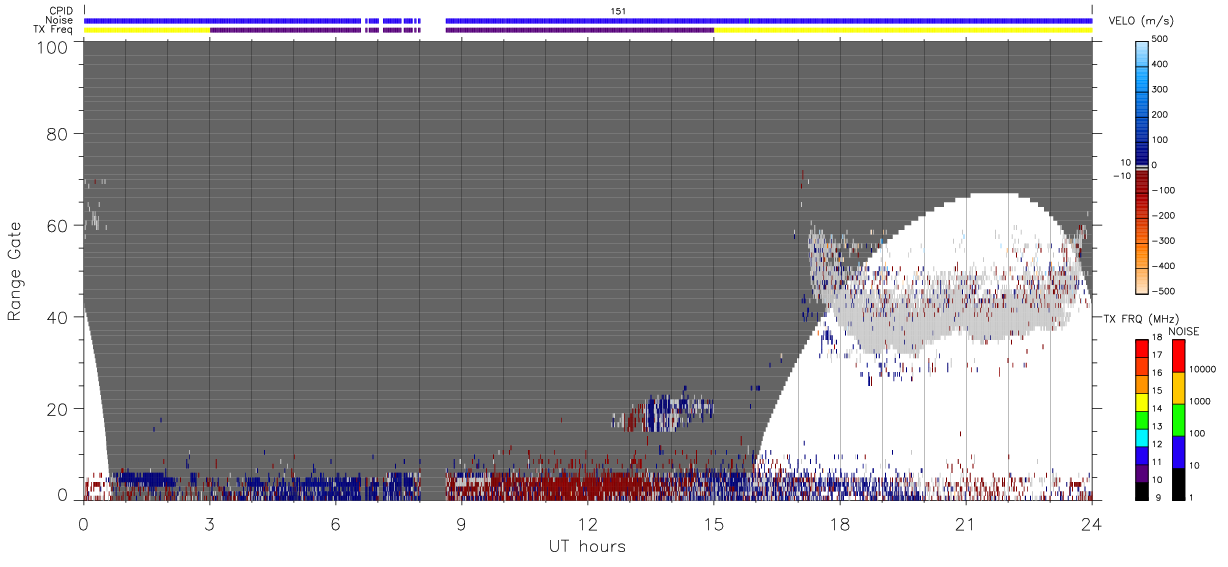Select the 21 tick on UT hours axis
1228x567 pixels.
point(965,524)
